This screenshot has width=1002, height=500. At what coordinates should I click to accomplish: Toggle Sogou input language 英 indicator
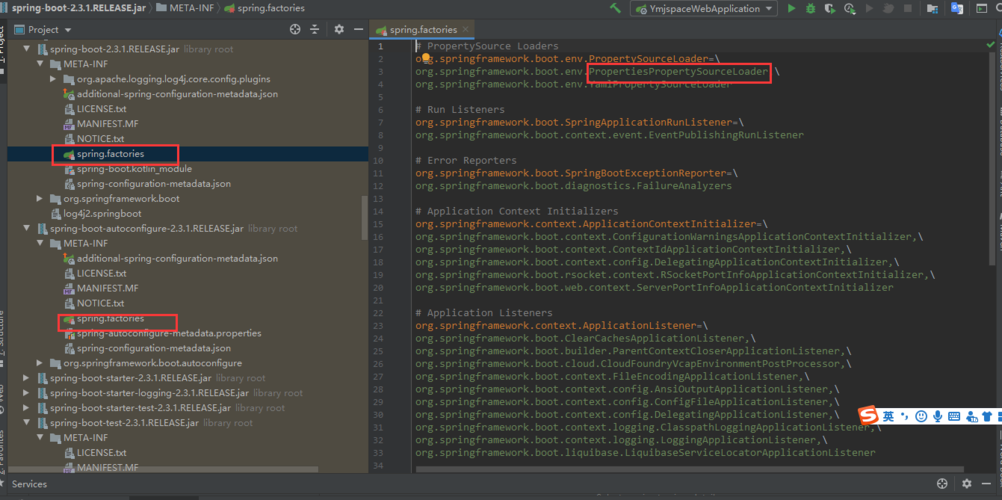pos(888,416)
